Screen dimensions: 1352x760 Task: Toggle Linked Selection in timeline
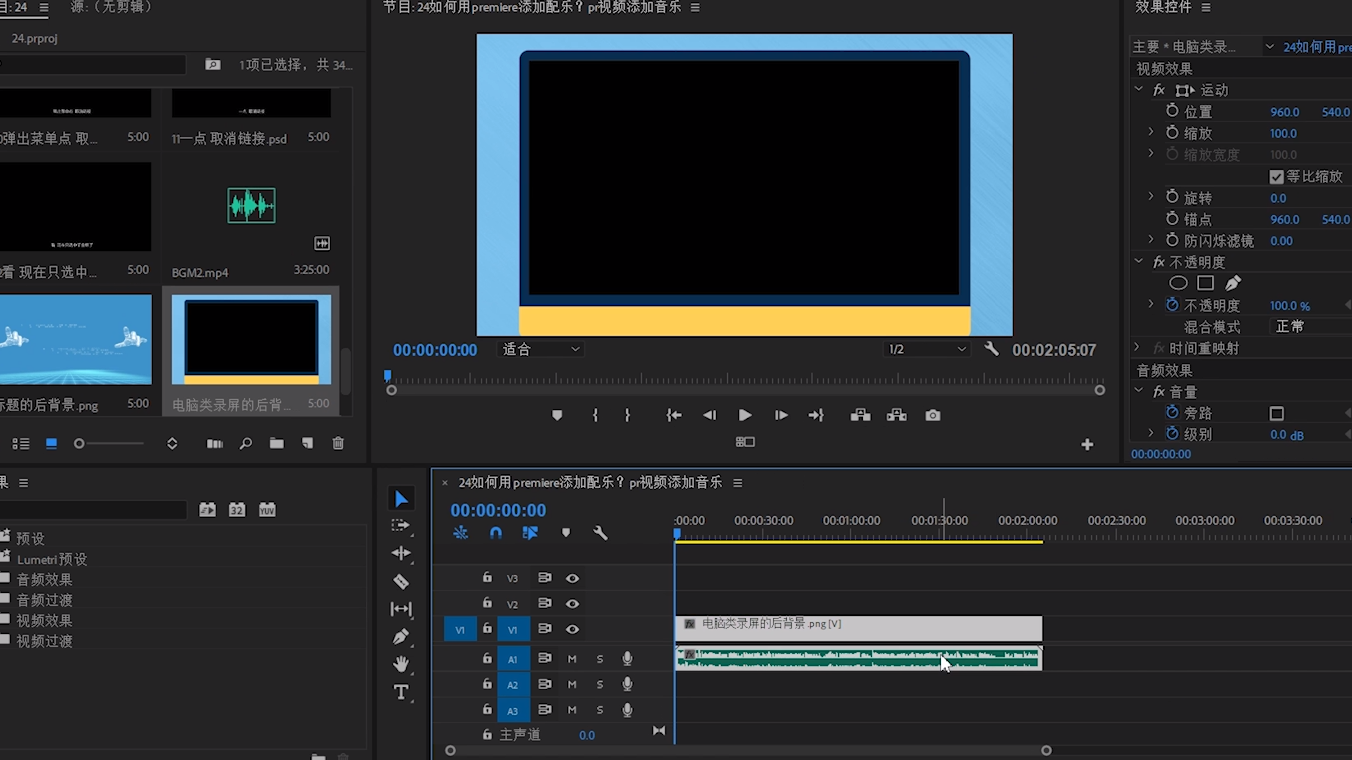[530, 533]
